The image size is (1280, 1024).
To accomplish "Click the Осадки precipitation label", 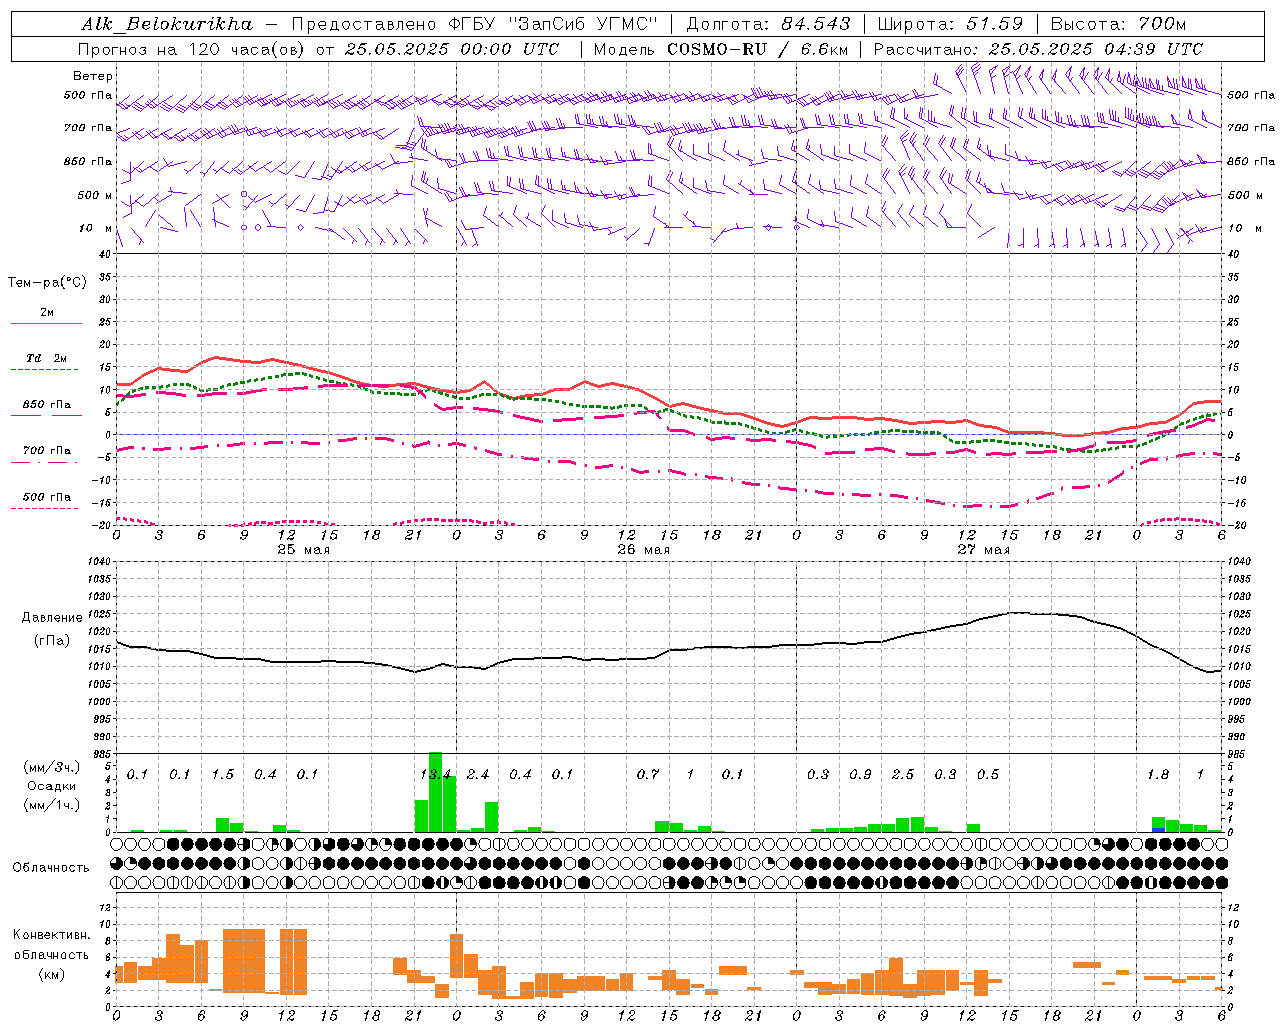I will tap(52, 787).
